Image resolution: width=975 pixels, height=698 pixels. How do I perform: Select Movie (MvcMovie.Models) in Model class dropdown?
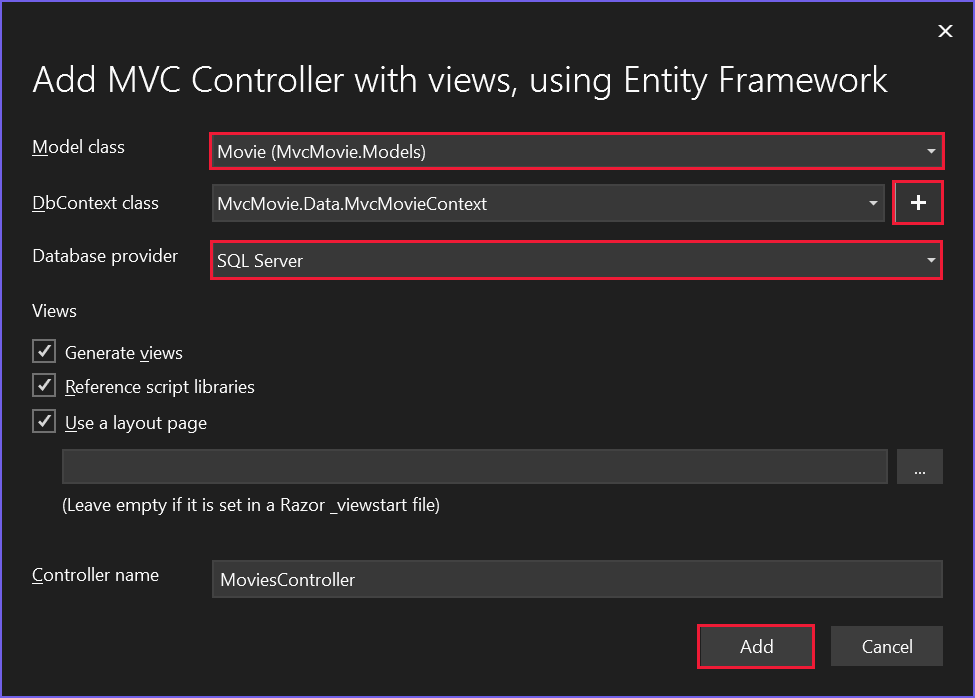560,151
